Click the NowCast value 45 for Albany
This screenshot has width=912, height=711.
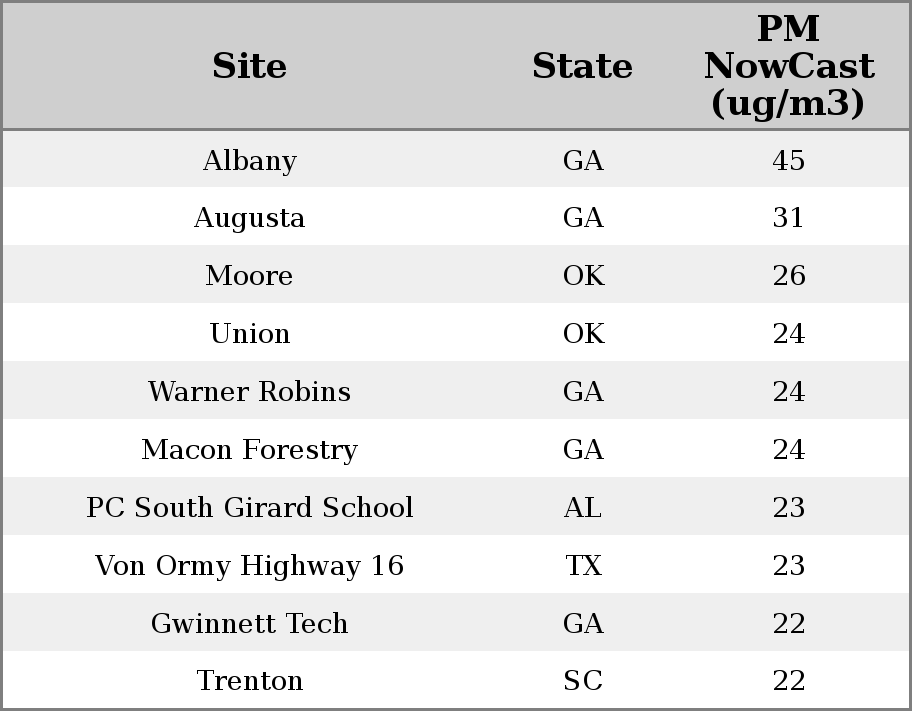pos(788,160)
